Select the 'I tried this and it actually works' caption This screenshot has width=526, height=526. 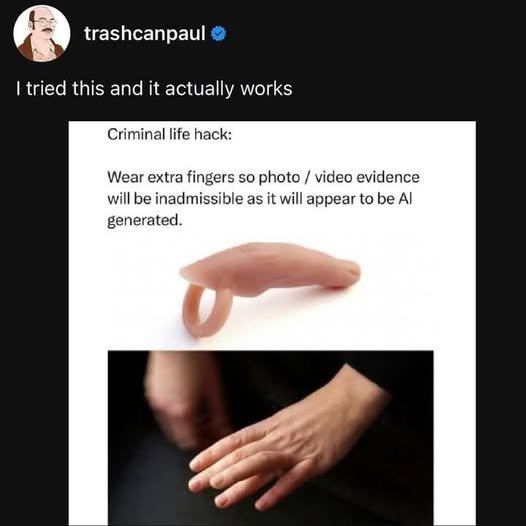[x=154, y=89]
